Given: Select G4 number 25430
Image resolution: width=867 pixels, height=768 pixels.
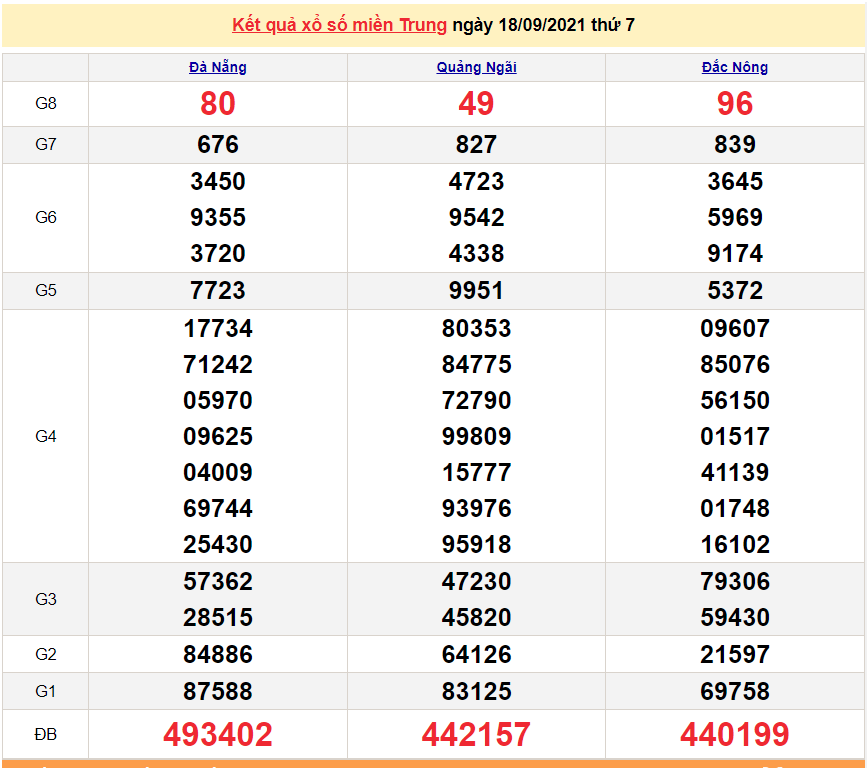Looking at the screenshot, I should click(x=218, y=544).
